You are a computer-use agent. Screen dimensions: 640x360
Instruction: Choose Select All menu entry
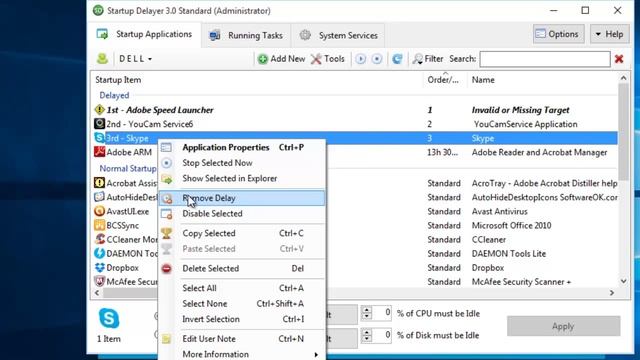tap(242, 288)
